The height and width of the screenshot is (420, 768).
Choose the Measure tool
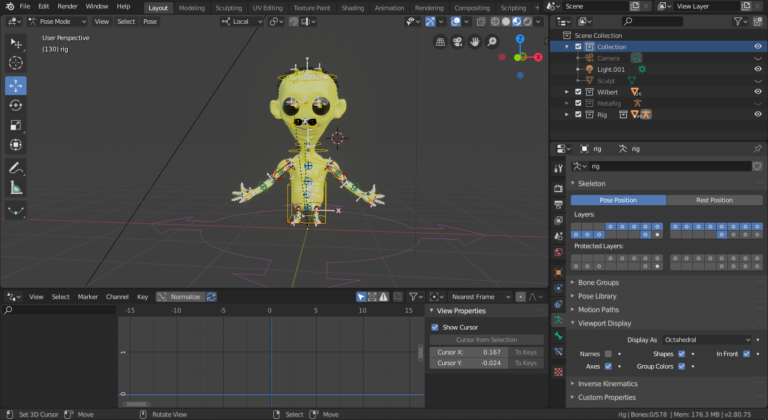[x=16, y=187]
